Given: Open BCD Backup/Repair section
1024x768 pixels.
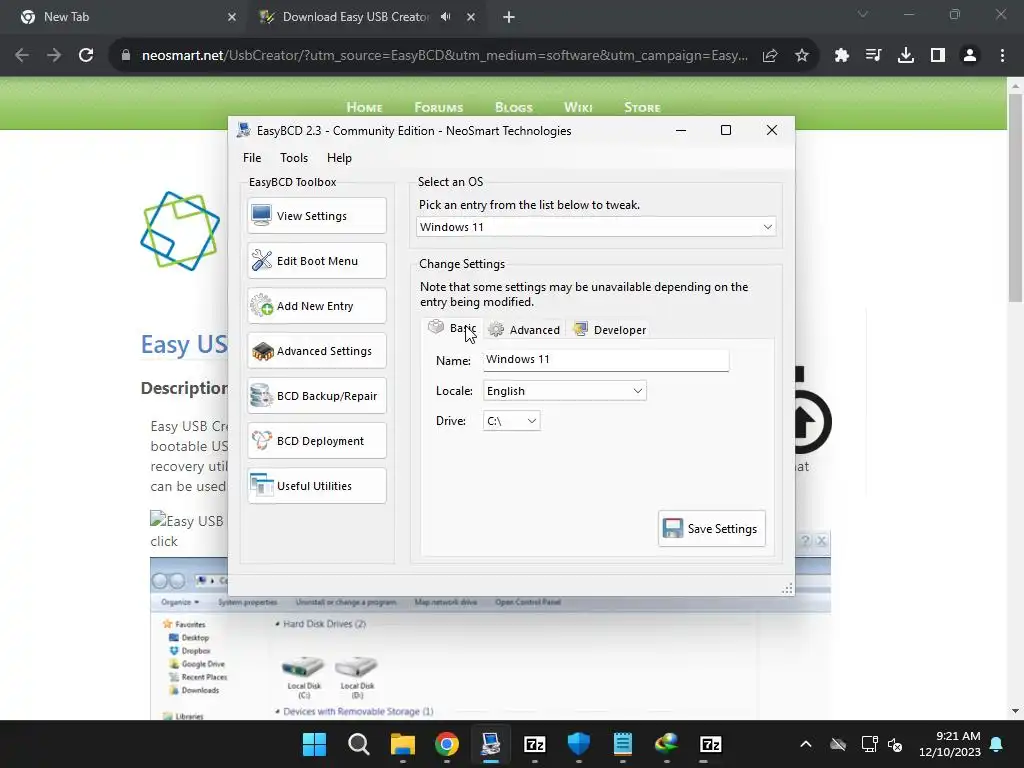Looking at the screenshot, I should [317, 396].
